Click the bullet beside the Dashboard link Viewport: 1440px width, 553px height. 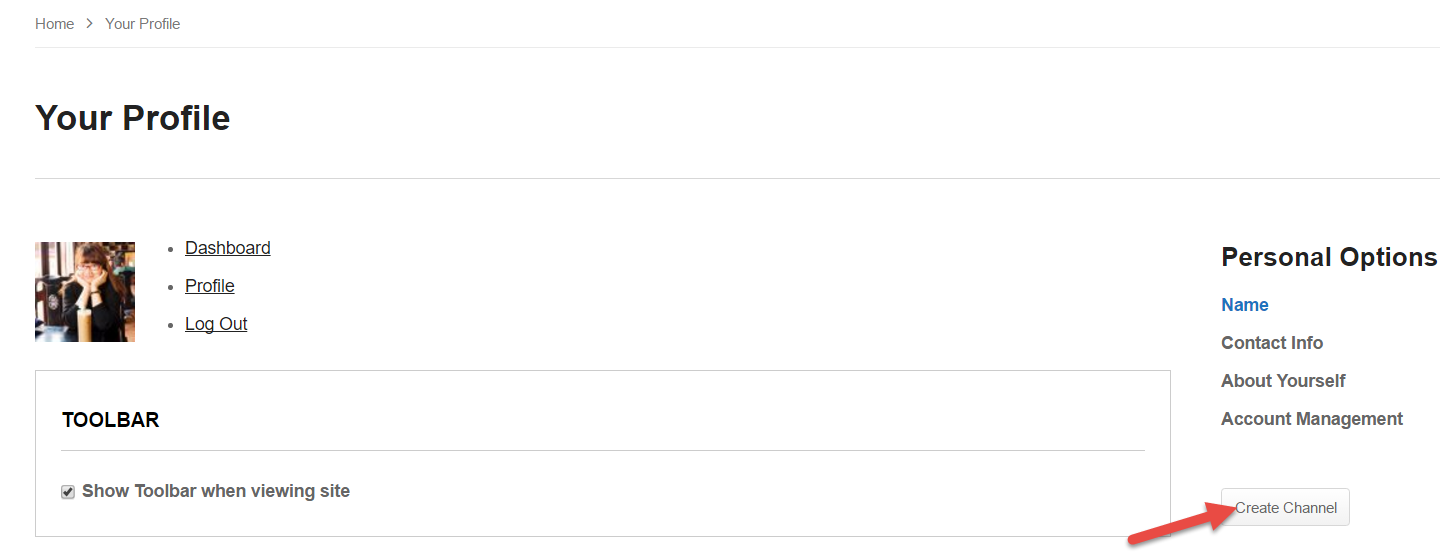click(173, 249)
